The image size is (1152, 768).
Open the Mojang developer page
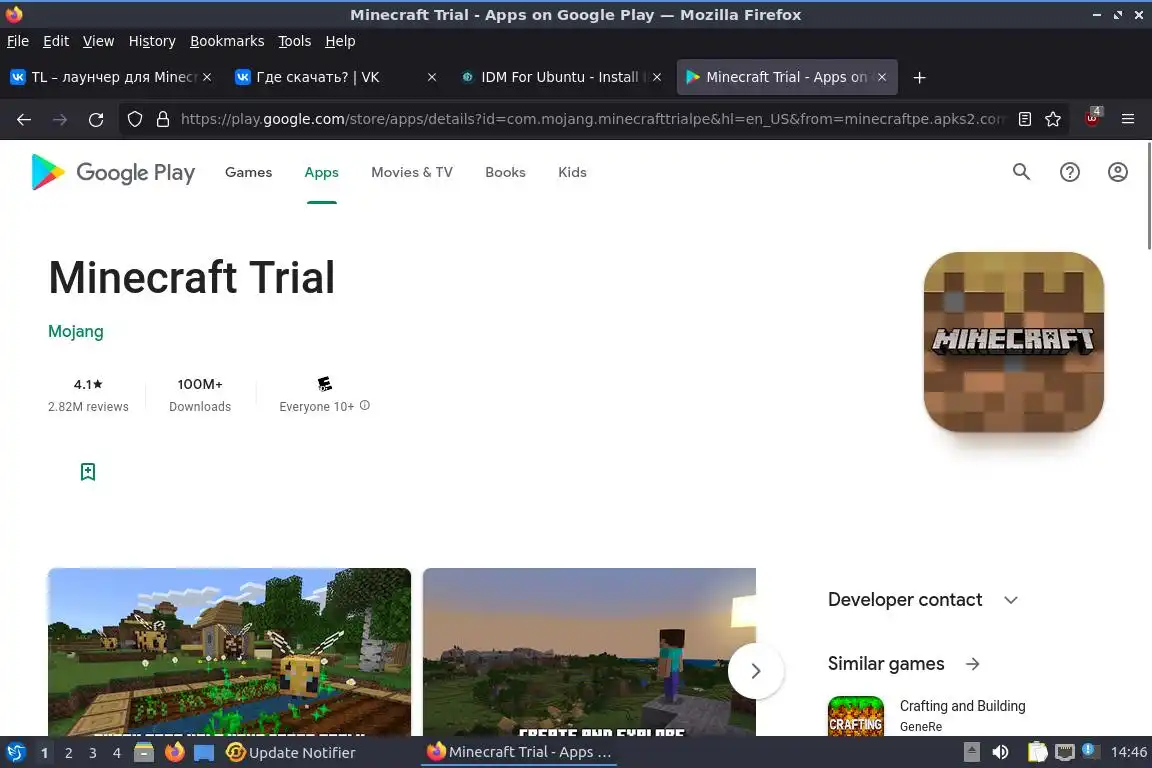(76, 331)
